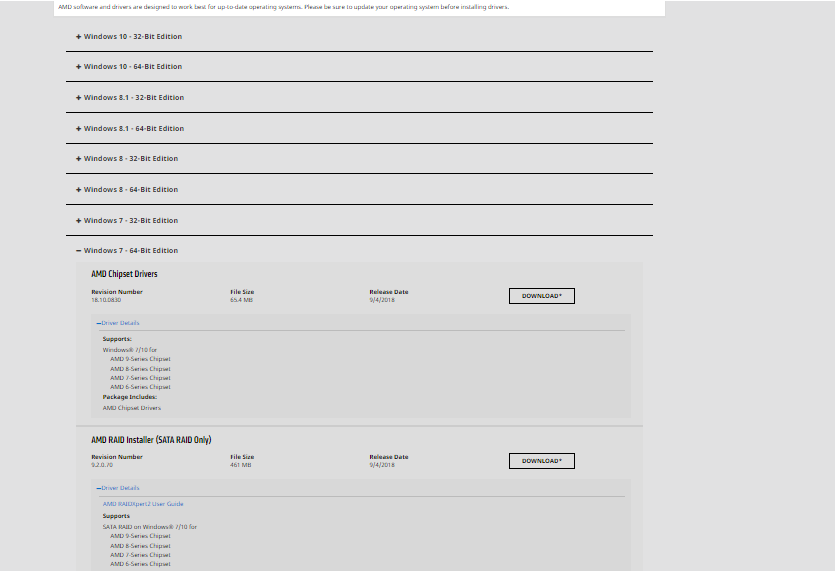Collapse Windows 7 - 64-Bit Edition section
The image size is (835, 571).
tap(127, 250)
